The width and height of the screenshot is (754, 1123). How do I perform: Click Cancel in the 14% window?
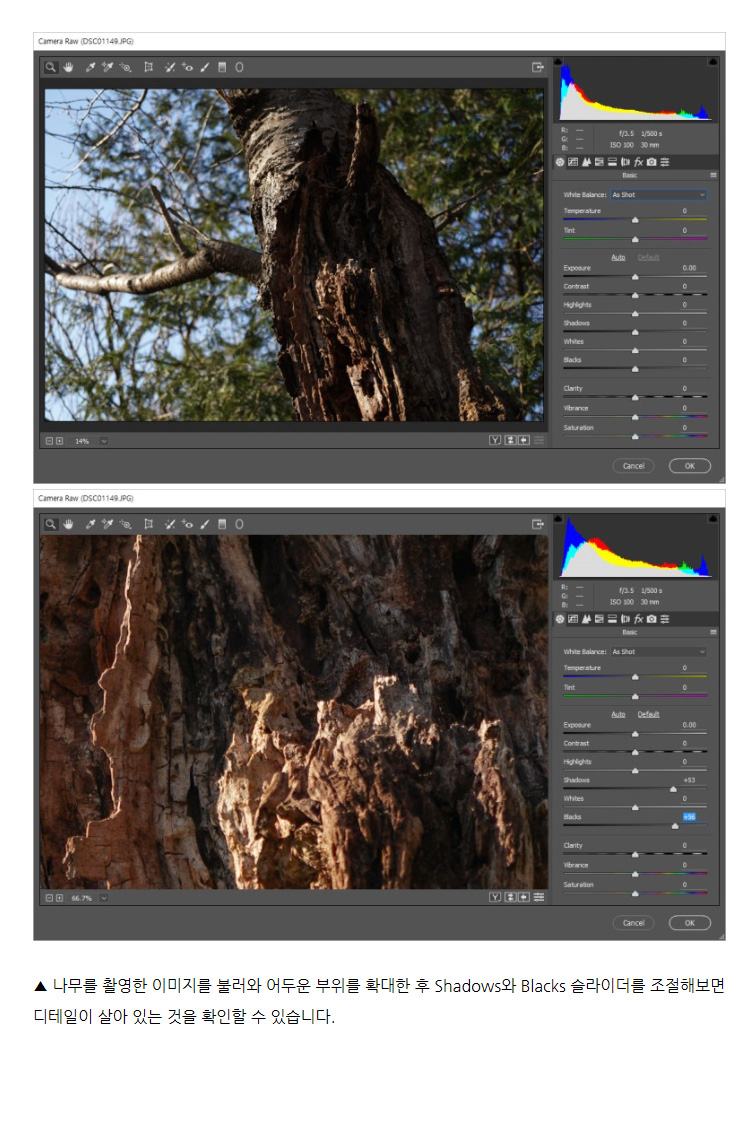click(x=634, y=466)
